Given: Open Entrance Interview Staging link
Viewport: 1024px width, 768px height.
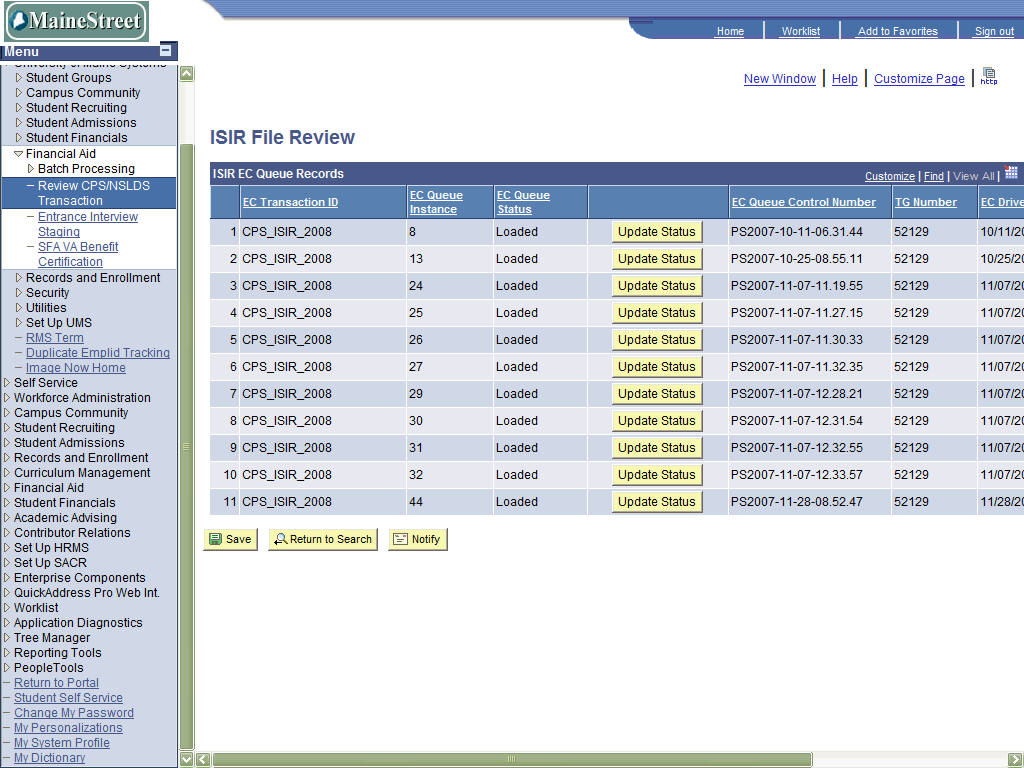Looking at the screenshot, I should (x=88, y=224).
